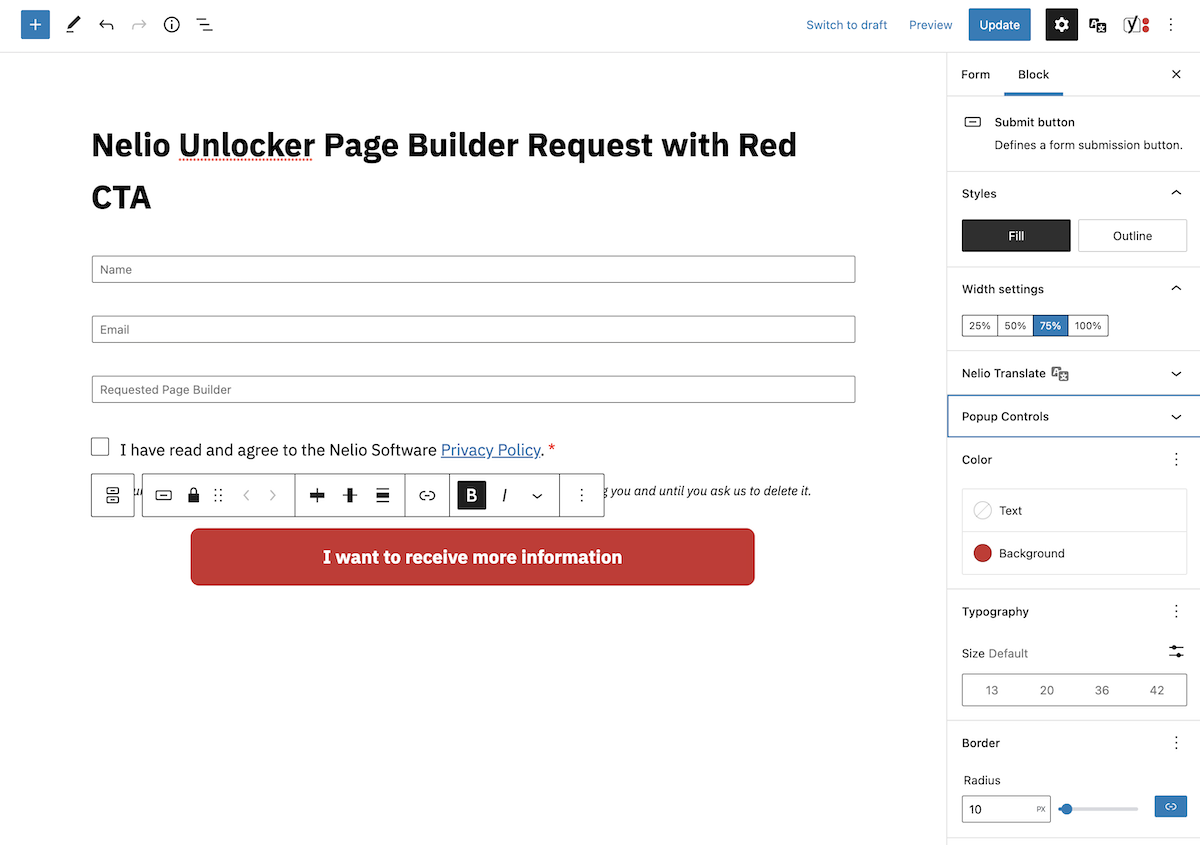Click the Update button

pyautogui.click(x=999, y=25)
